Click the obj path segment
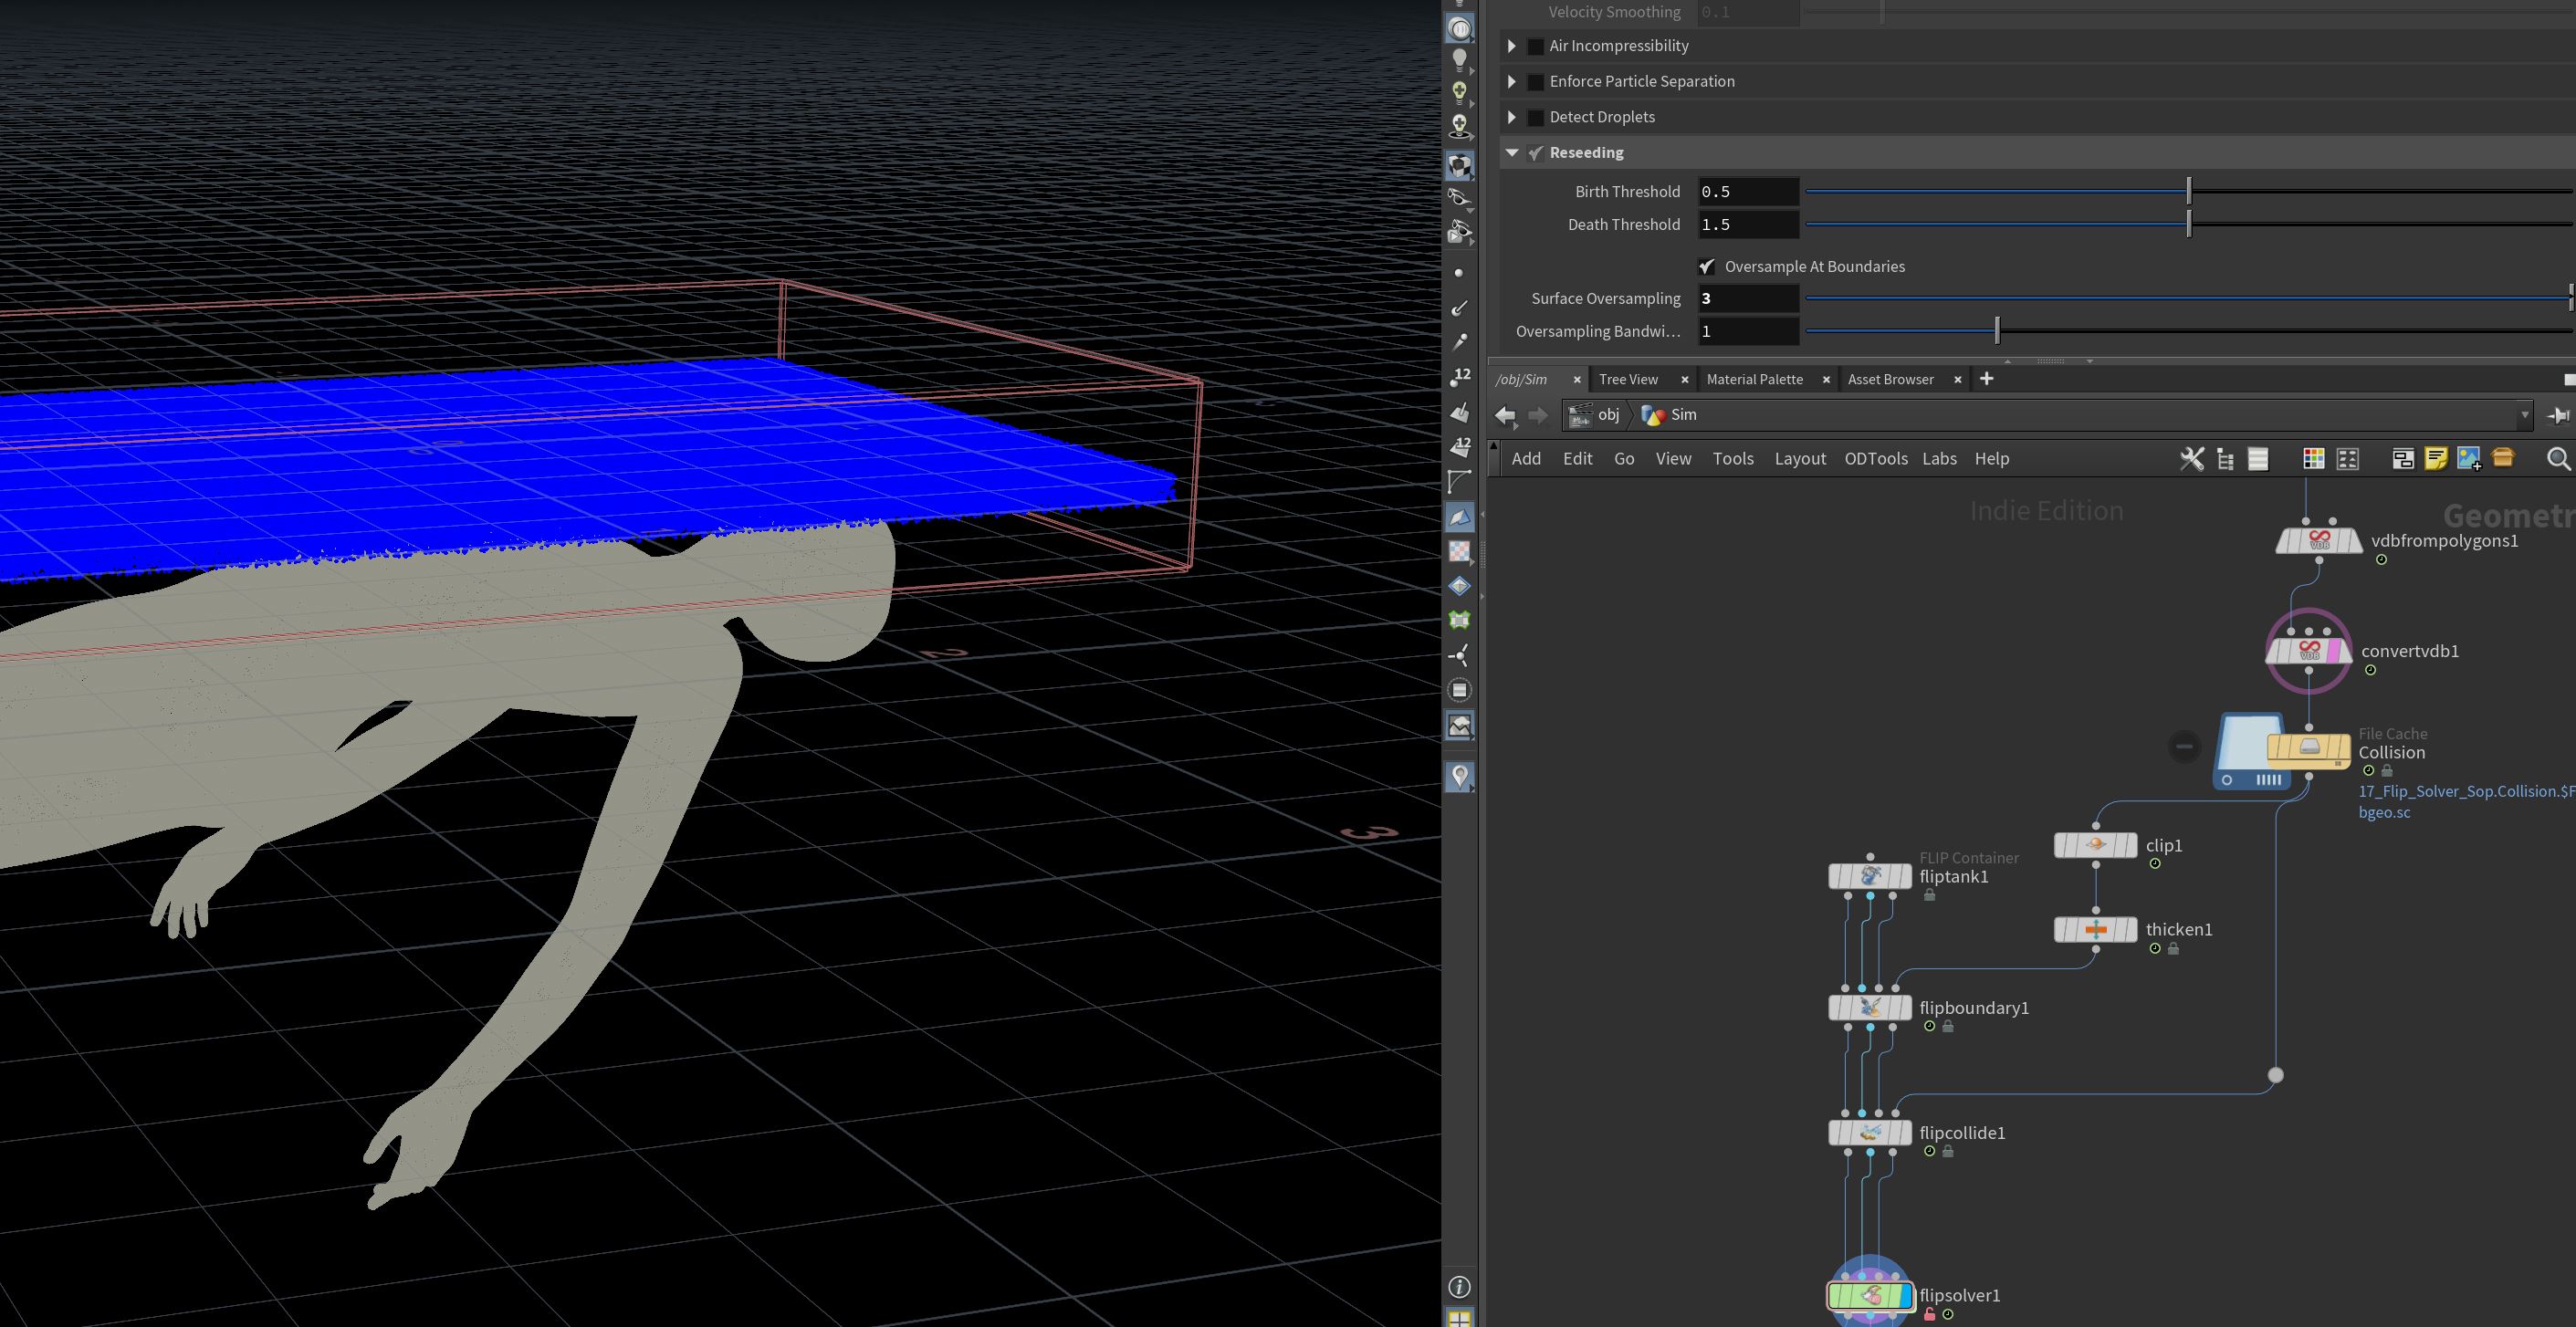Screen dimensions: 2576x1327 (x=1595, y=415)
